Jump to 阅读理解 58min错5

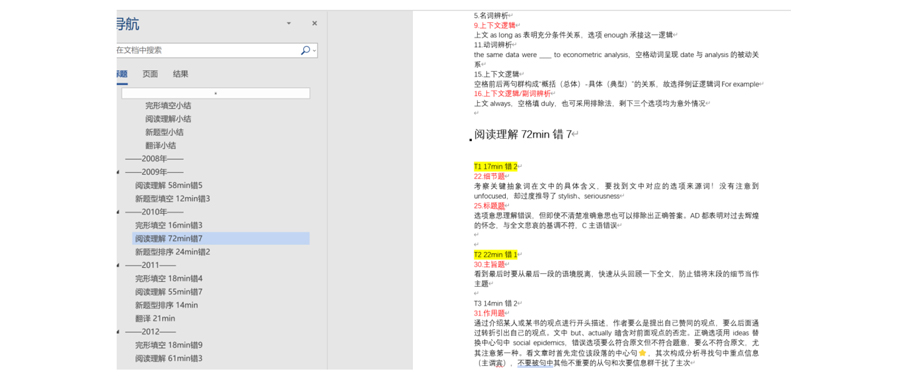169,185
